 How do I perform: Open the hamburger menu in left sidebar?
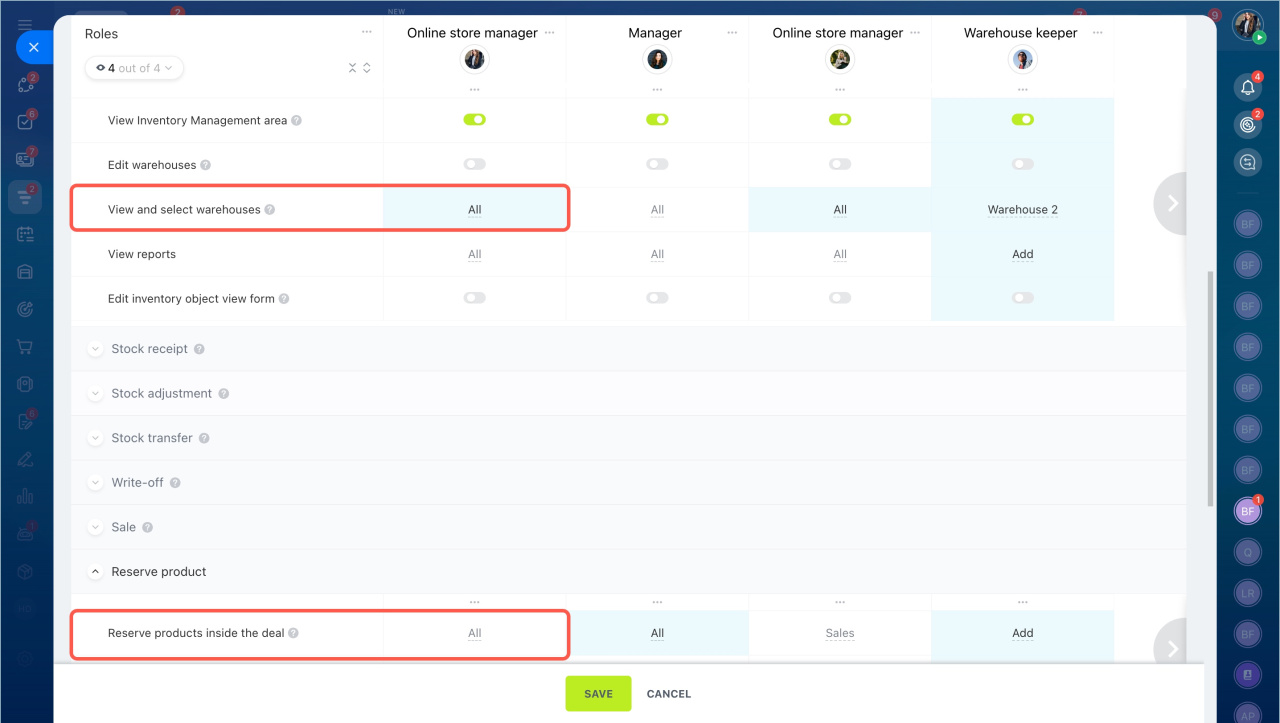tap(26, 24)
